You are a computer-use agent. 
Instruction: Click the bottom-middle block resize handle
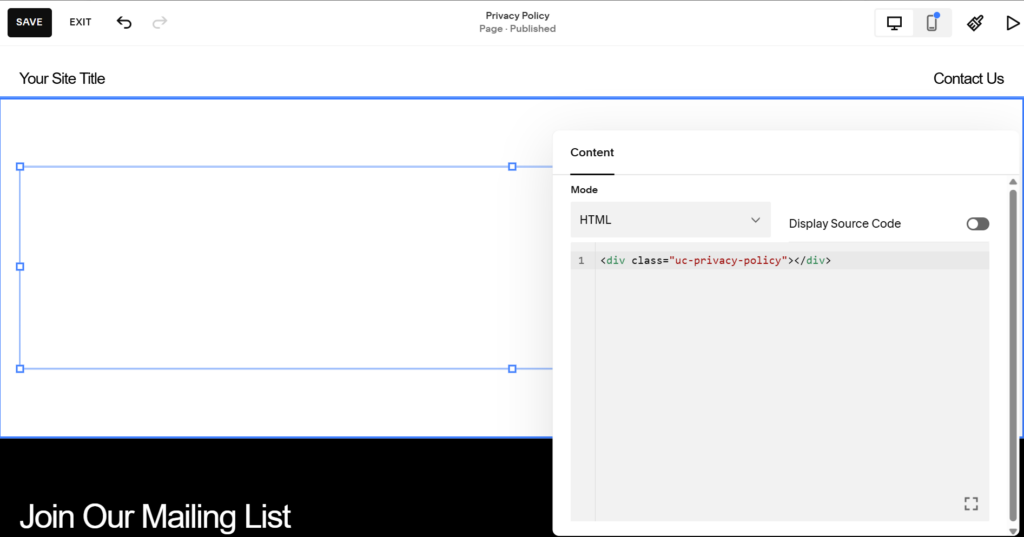point(512,369)
